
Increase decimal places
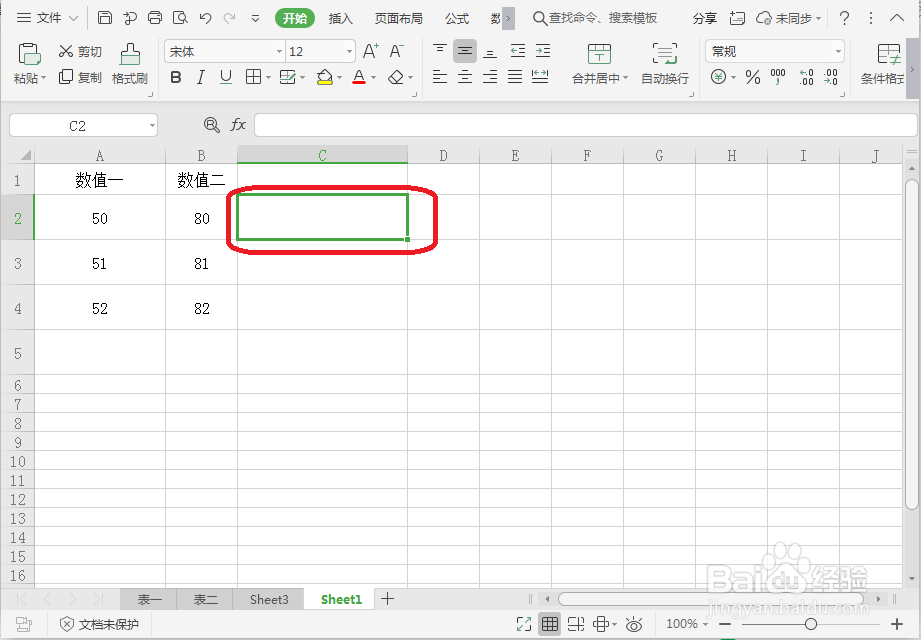click(806, 77)
